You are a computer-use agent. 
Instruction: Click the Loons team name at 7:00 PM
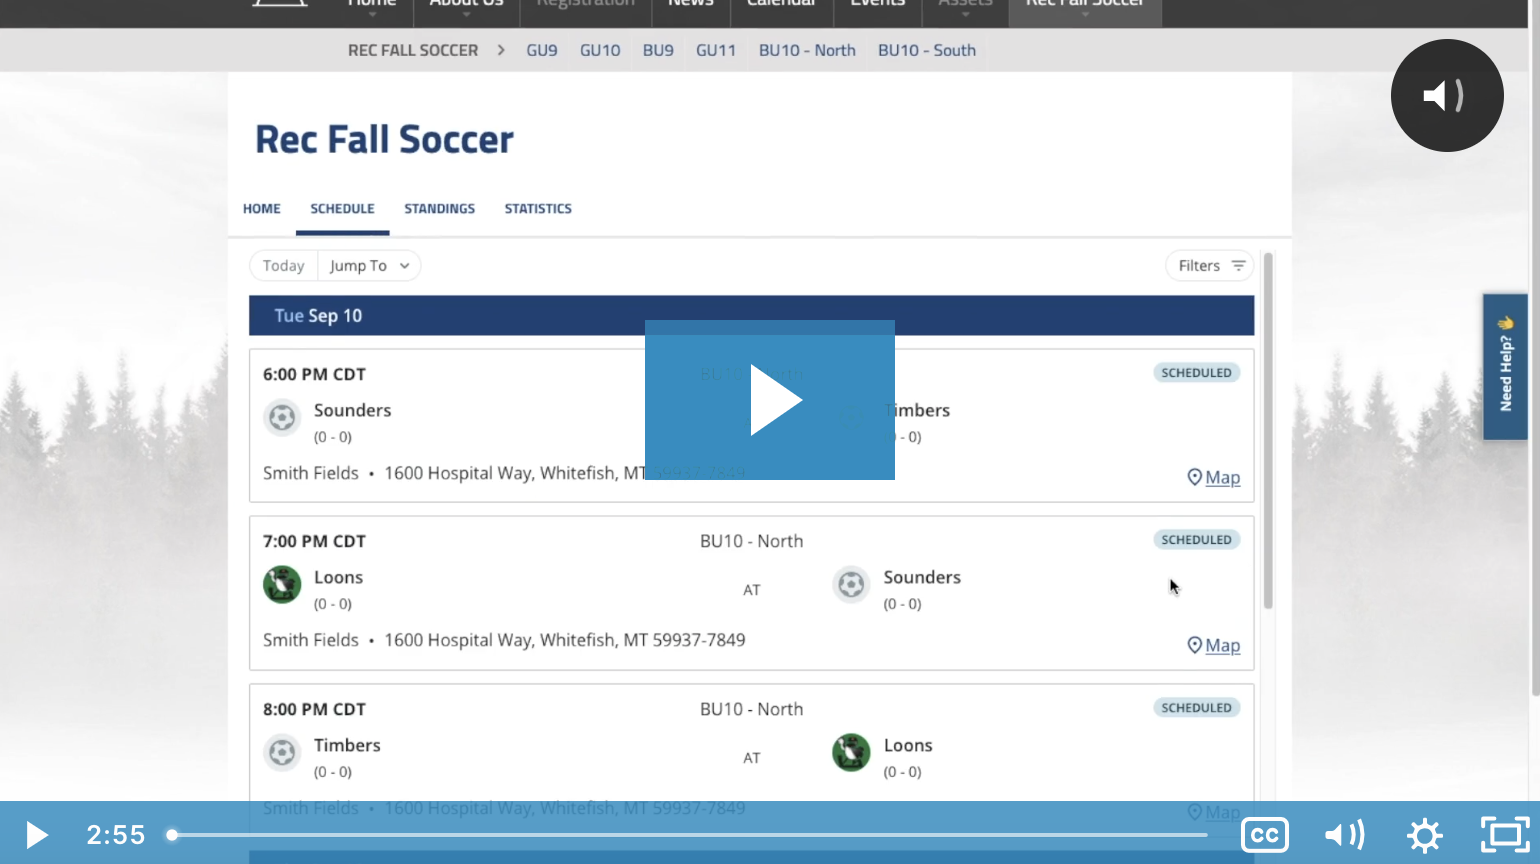click(x=338, y=577)
